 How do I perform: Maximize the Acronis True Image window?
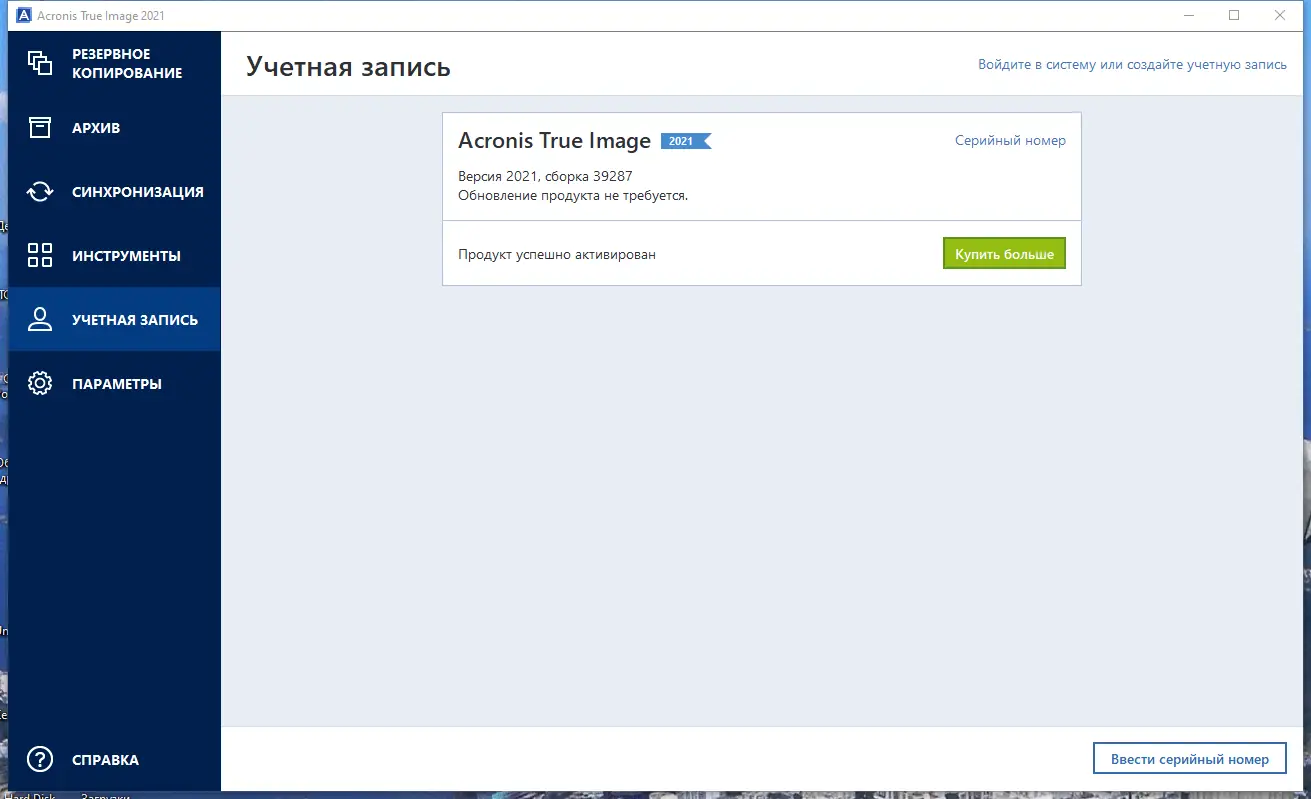1234,15
